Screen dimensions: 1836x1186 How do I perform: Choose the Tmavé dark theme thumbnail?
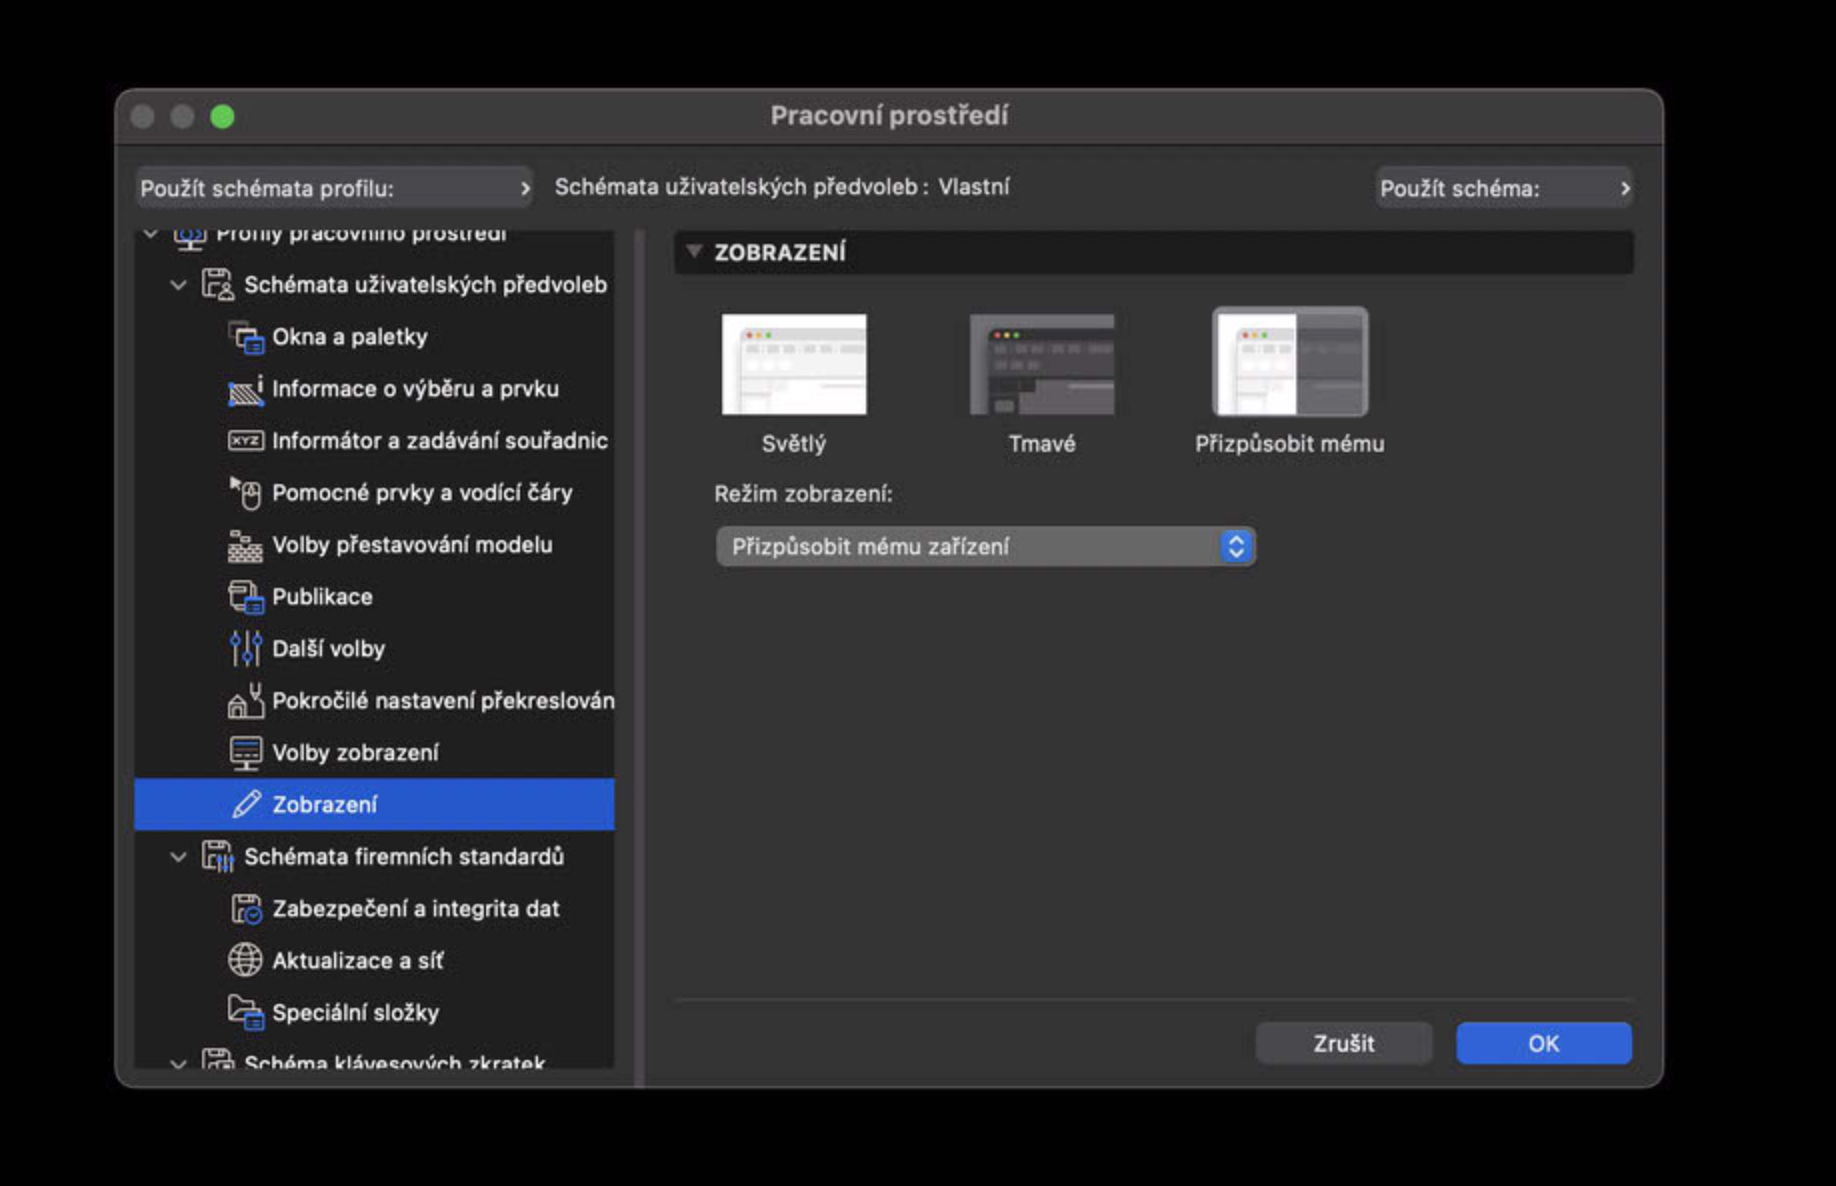tap(1042, 364)
